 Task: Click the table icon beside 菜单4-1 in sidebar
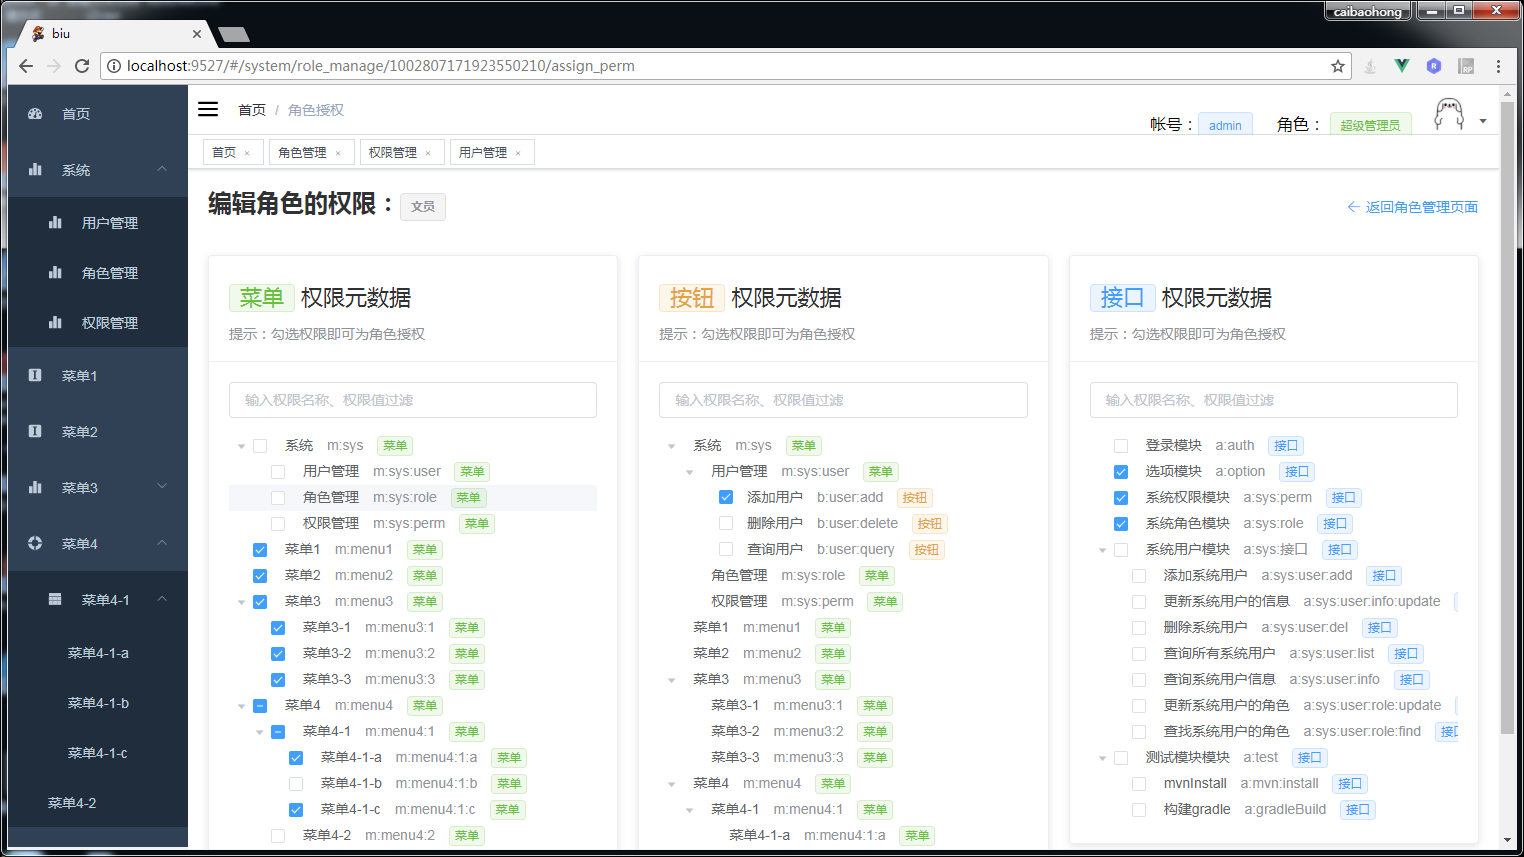point(55,599)
